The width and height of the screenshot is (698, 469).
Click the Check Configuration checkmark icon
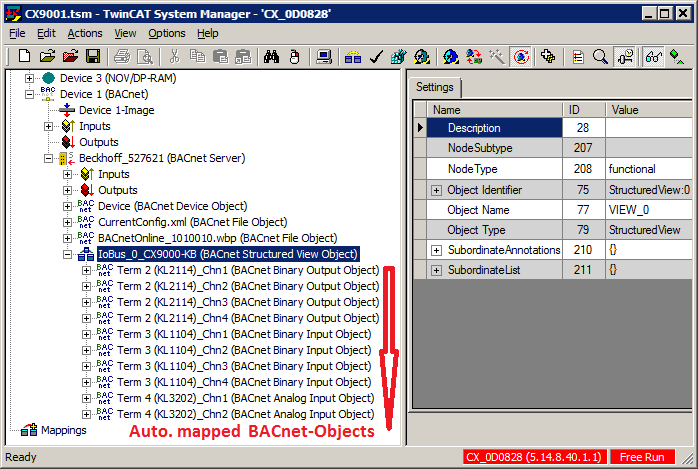tap(376, 57)
